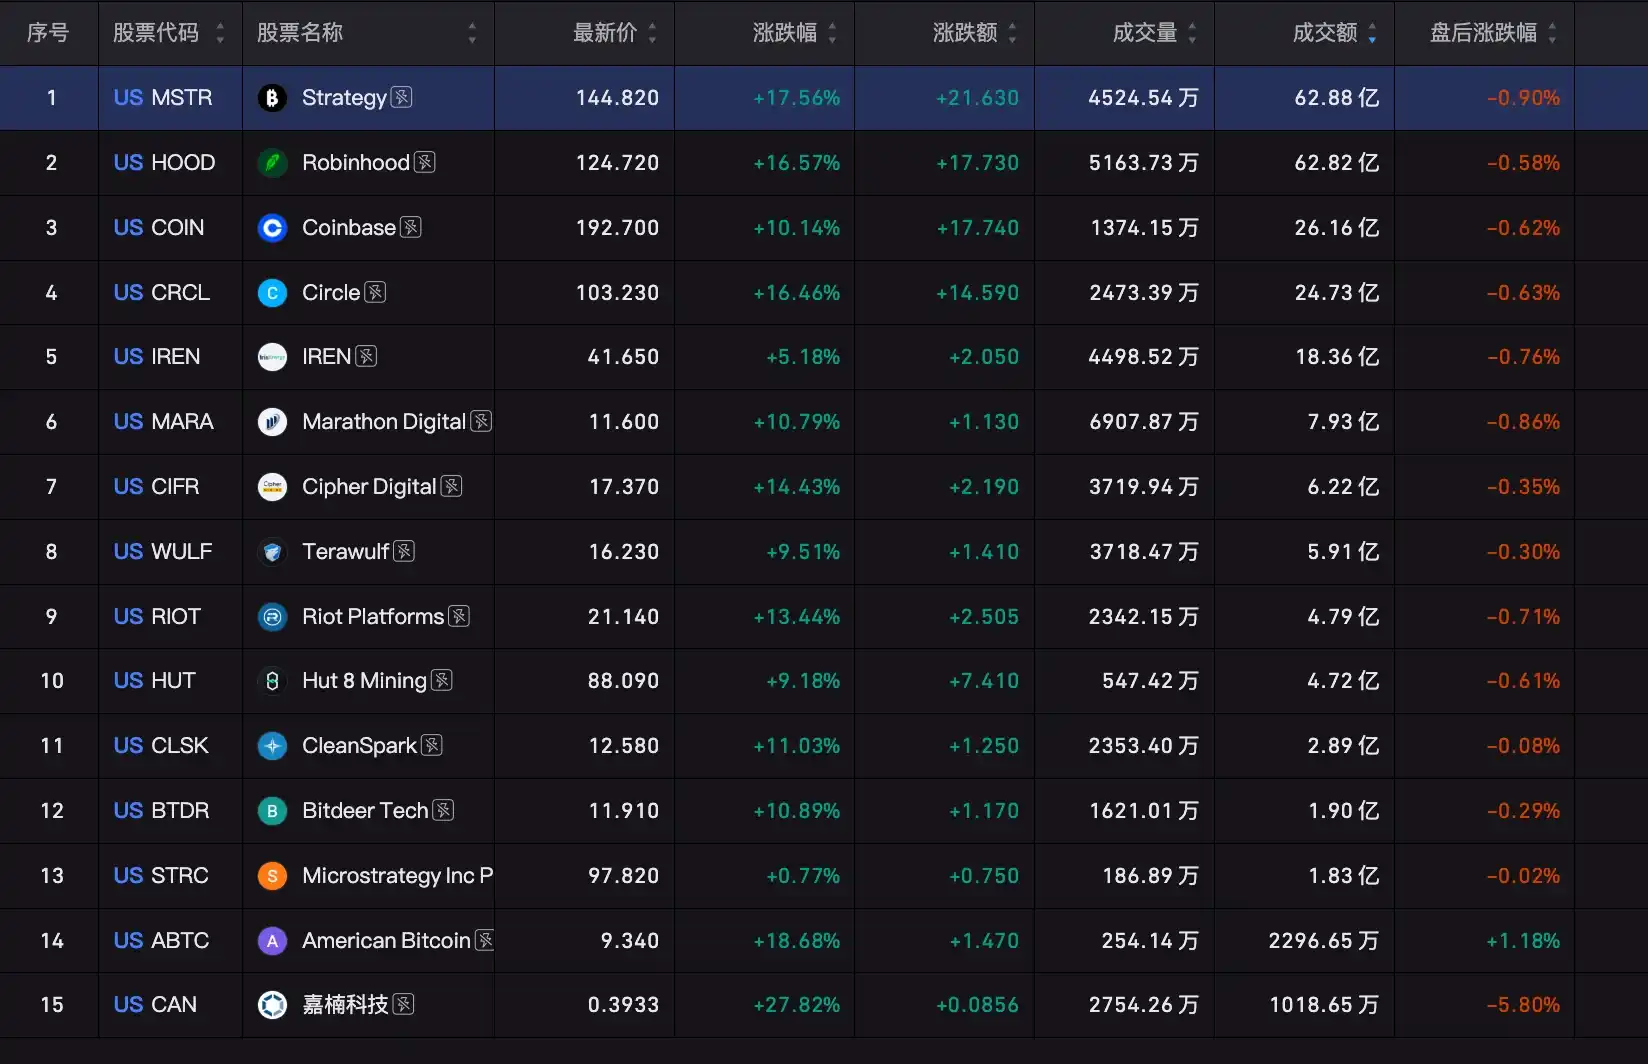Open the US HOOD ticker code
The image size is (1648, 1064).
click(x=165, y=163)
